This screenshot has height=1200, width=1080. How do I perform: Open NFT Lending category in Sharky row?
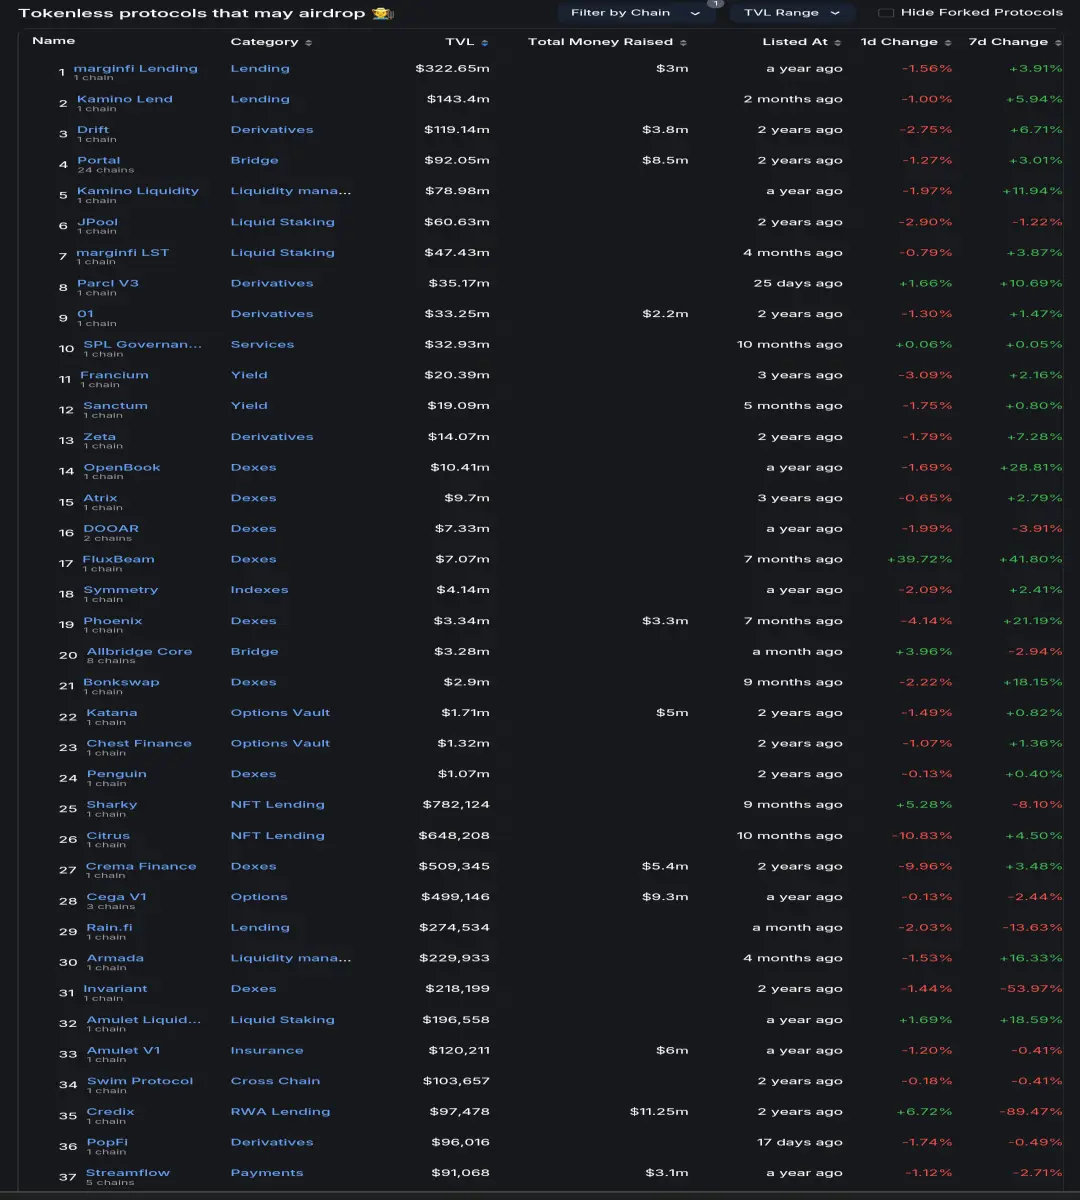tap(277, 804)
